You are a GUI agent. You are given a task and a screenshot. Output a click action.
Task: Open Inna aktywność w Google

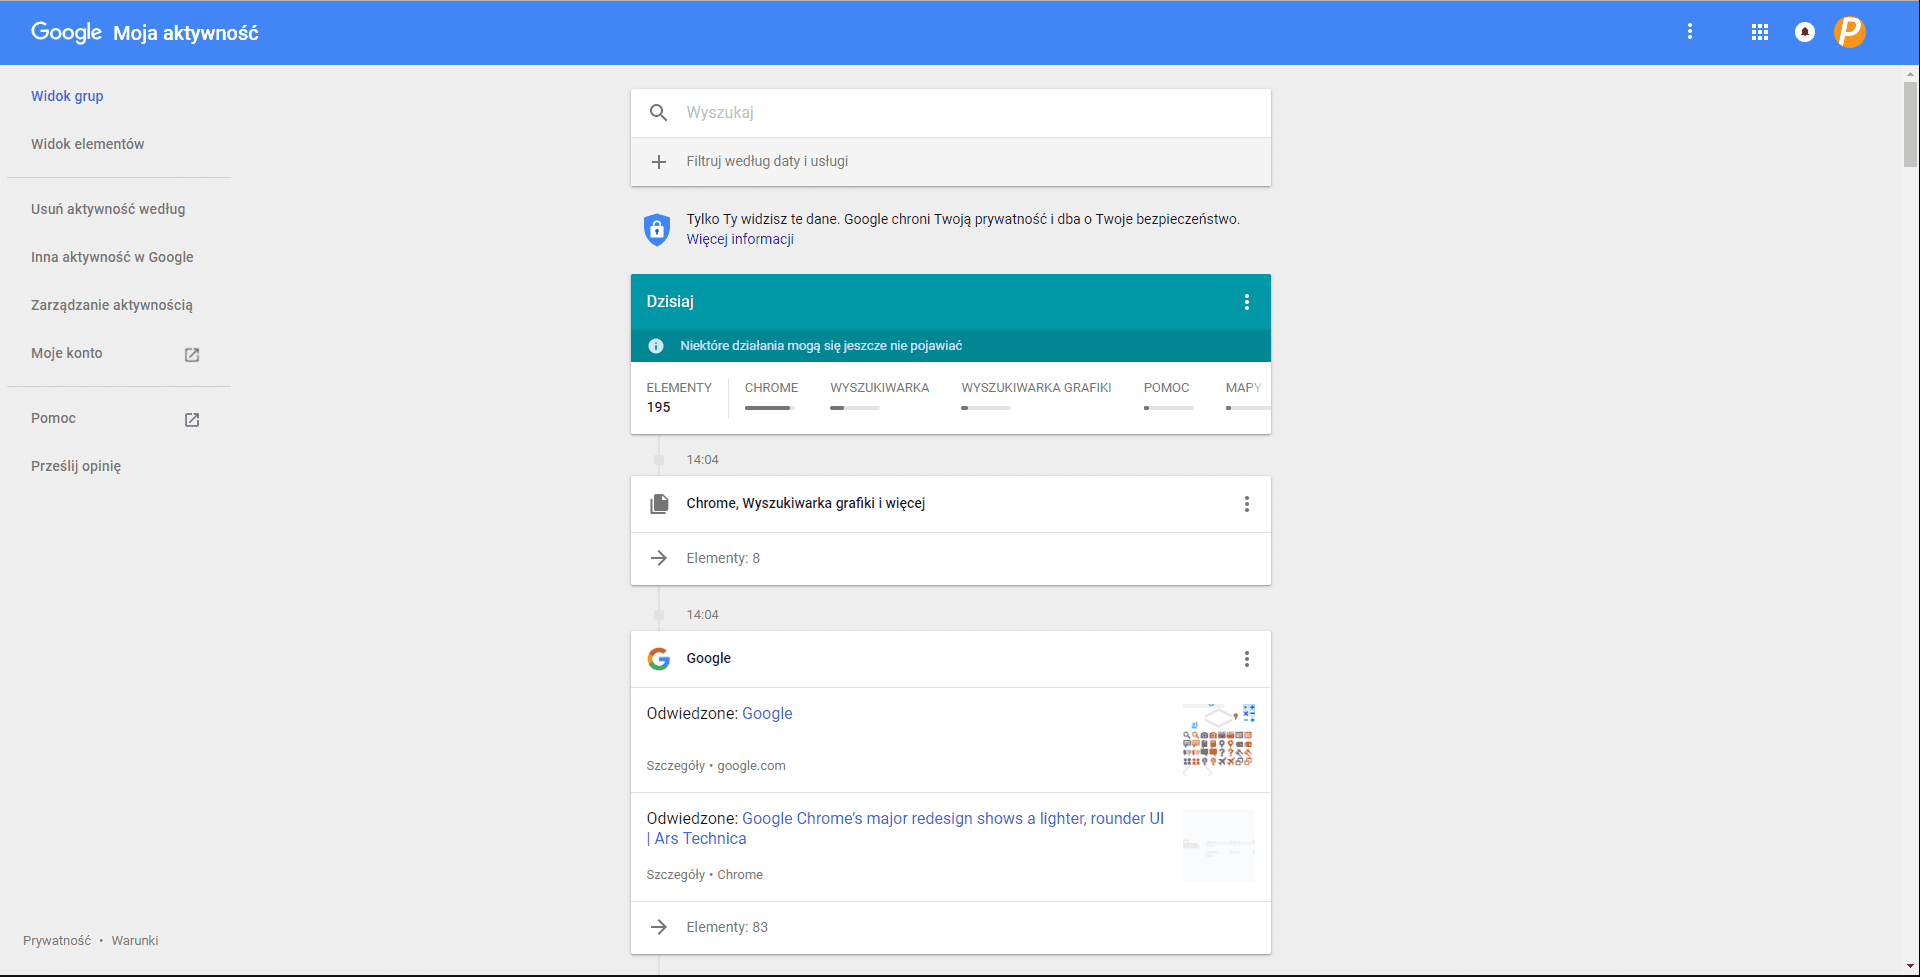coord(112,257)
